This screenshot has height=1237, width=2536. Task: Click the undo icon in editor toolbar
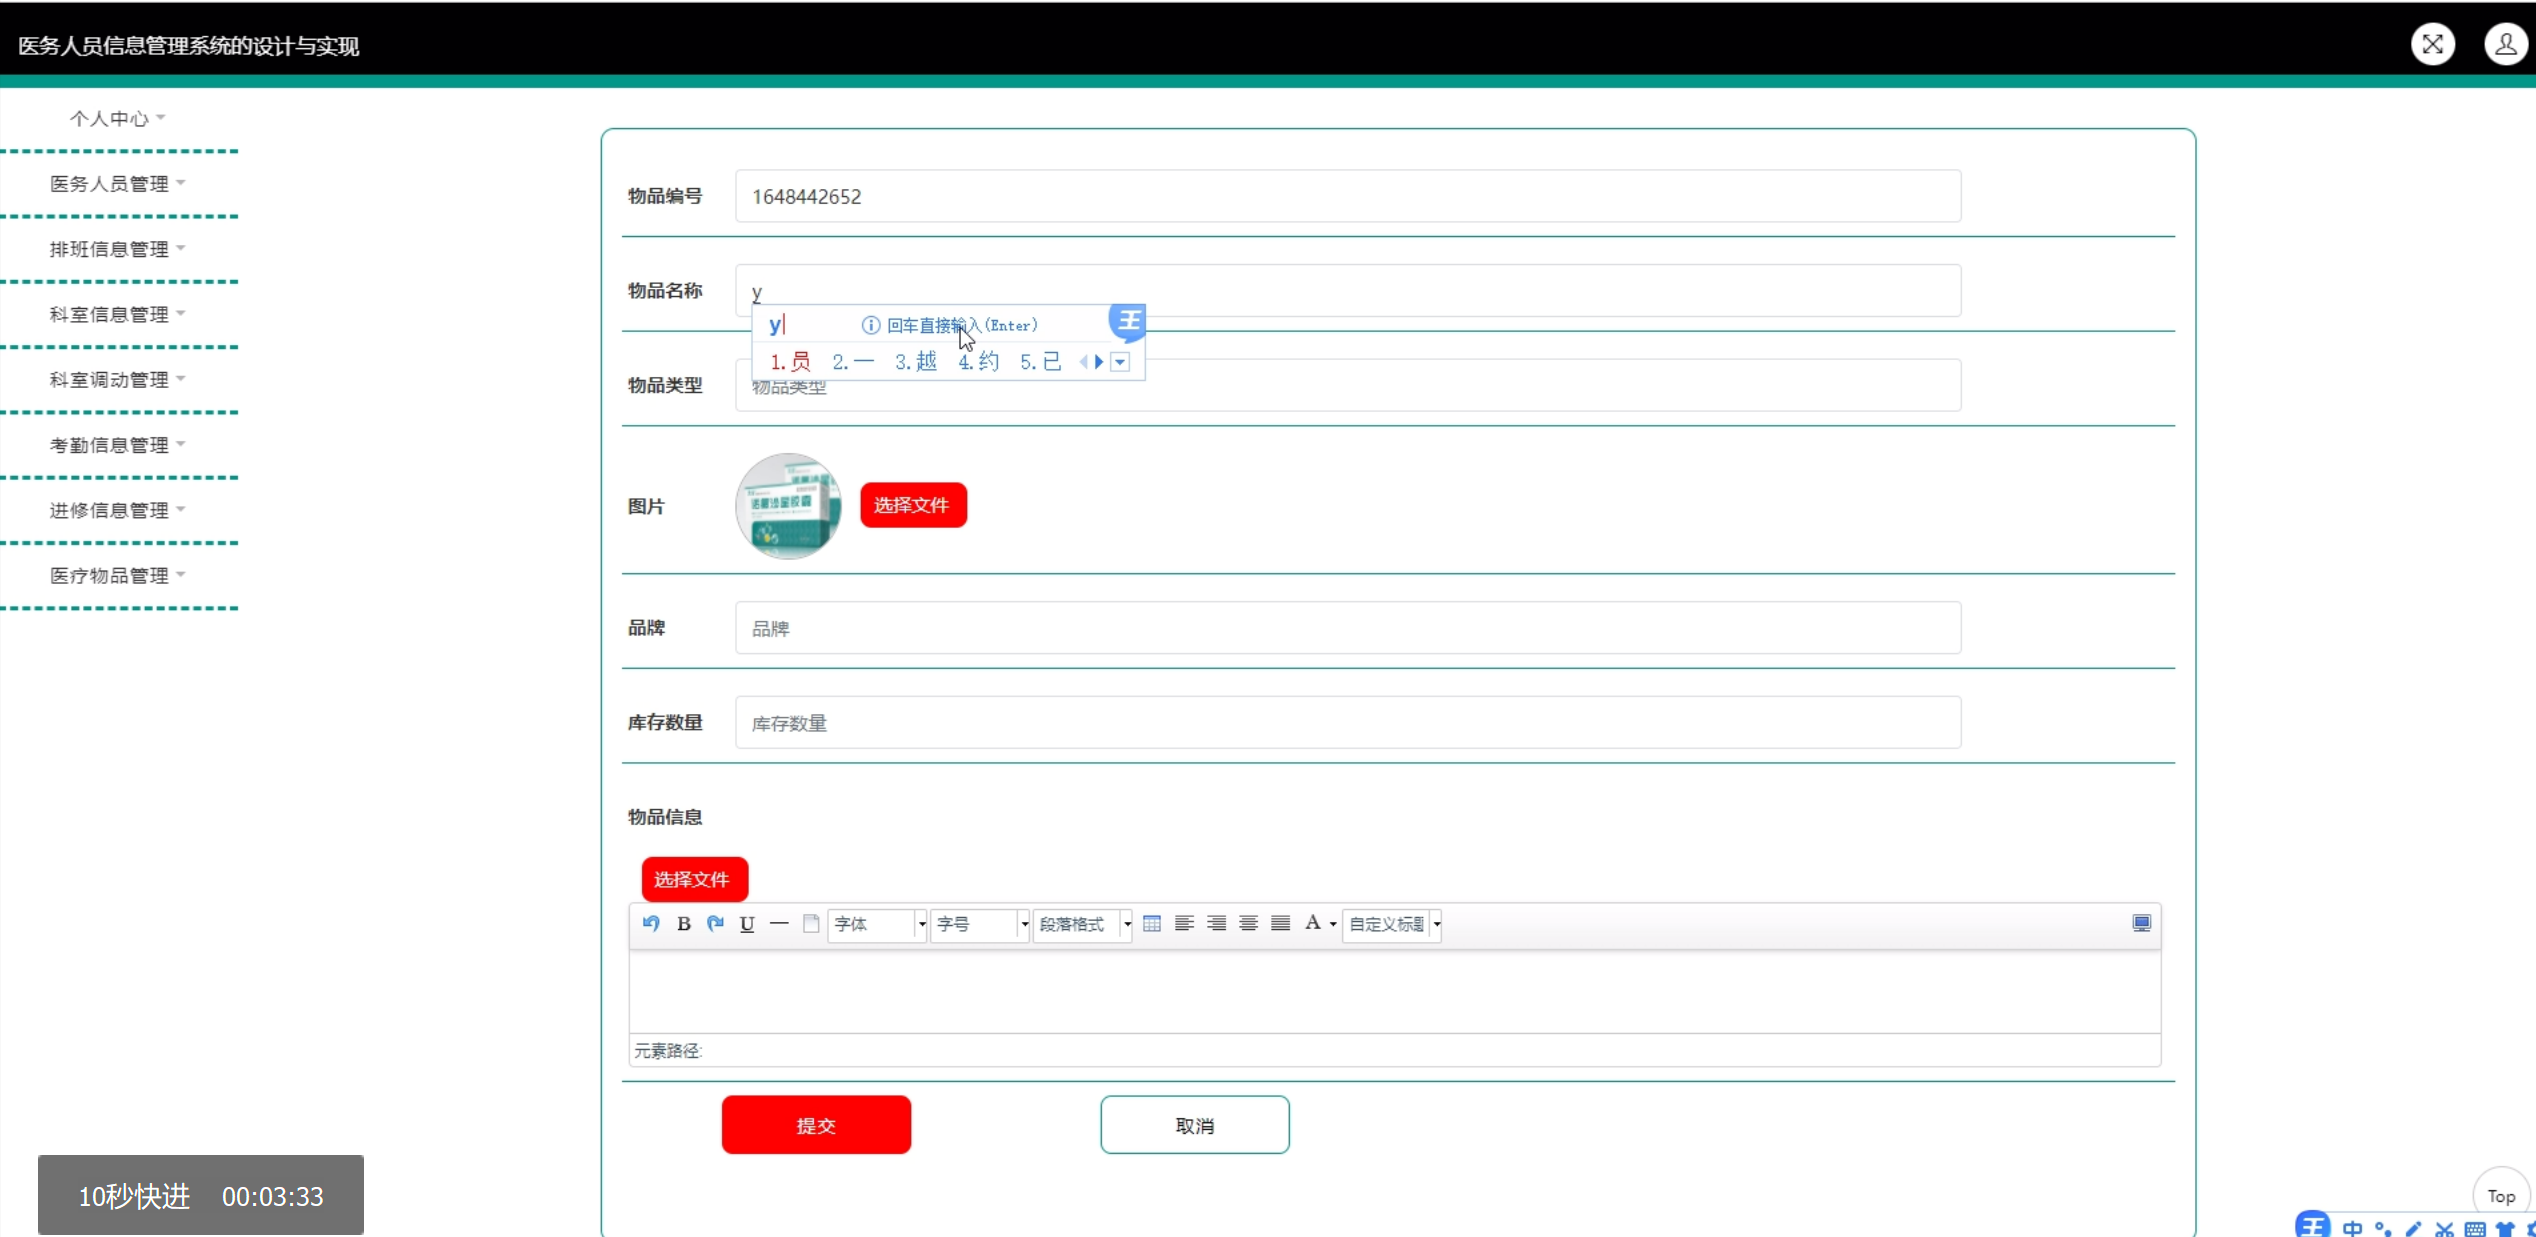[651, 923]
